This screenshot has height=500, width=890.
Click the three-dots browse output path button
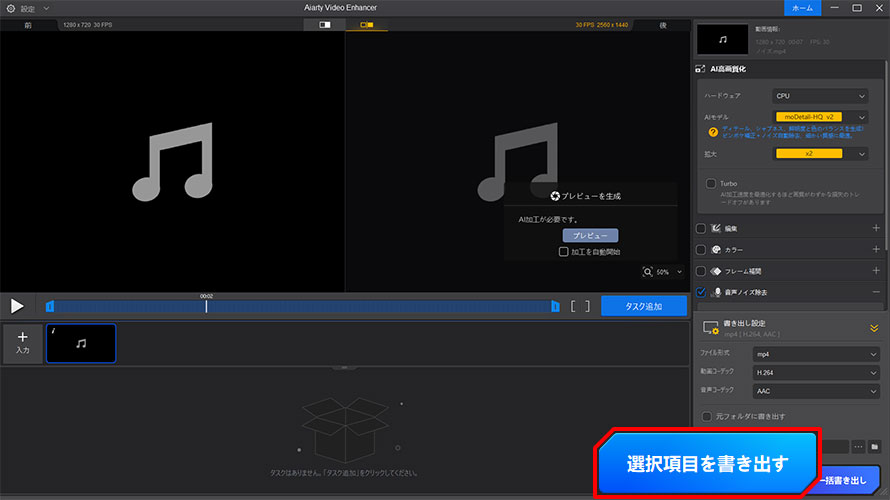[858, 447]
